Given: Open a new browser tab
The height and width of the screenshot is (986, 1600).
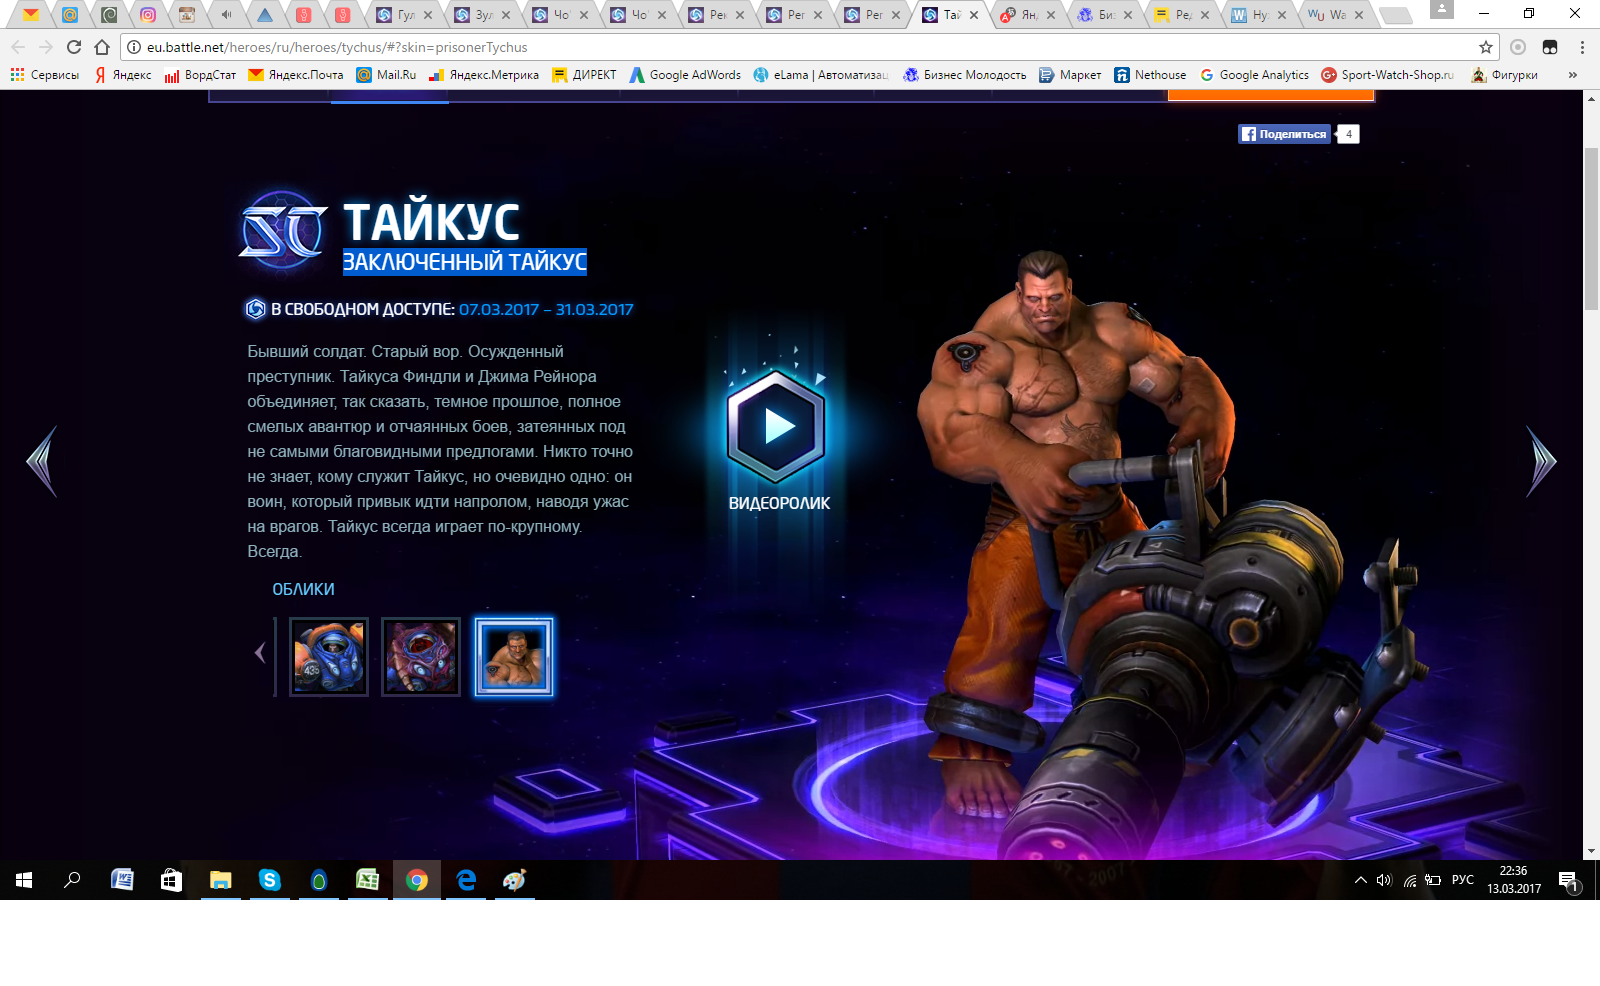Looking at the screenshot, I should (x=1395, y=15).
